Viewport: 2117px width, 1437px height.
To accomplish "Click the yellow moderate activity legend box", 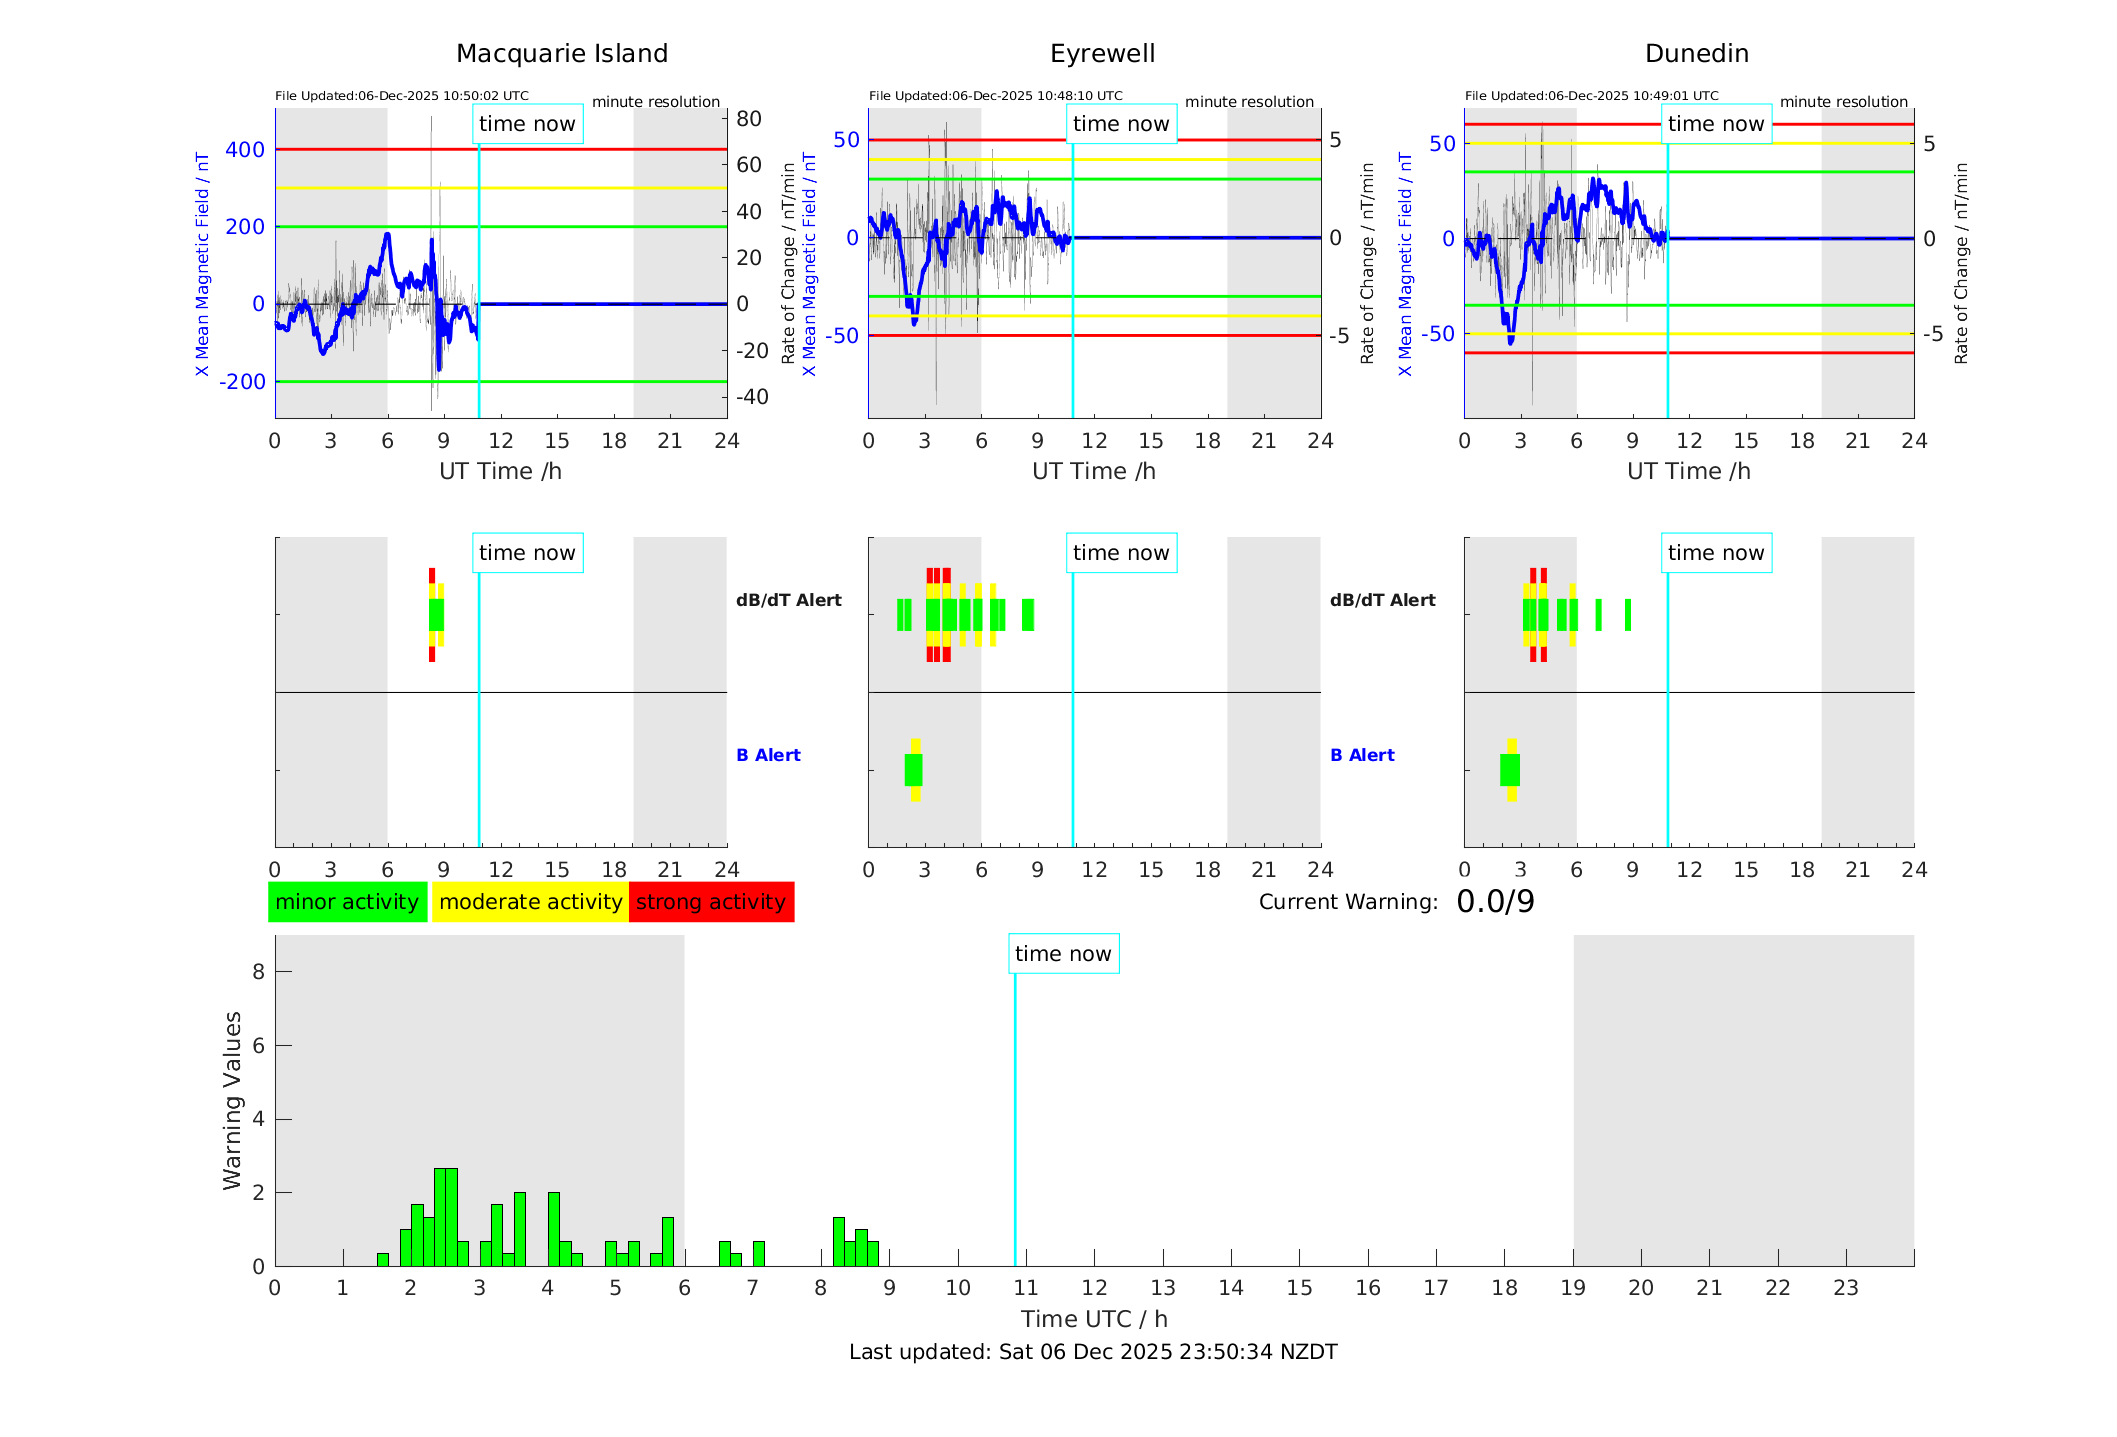I will [530, 902].
